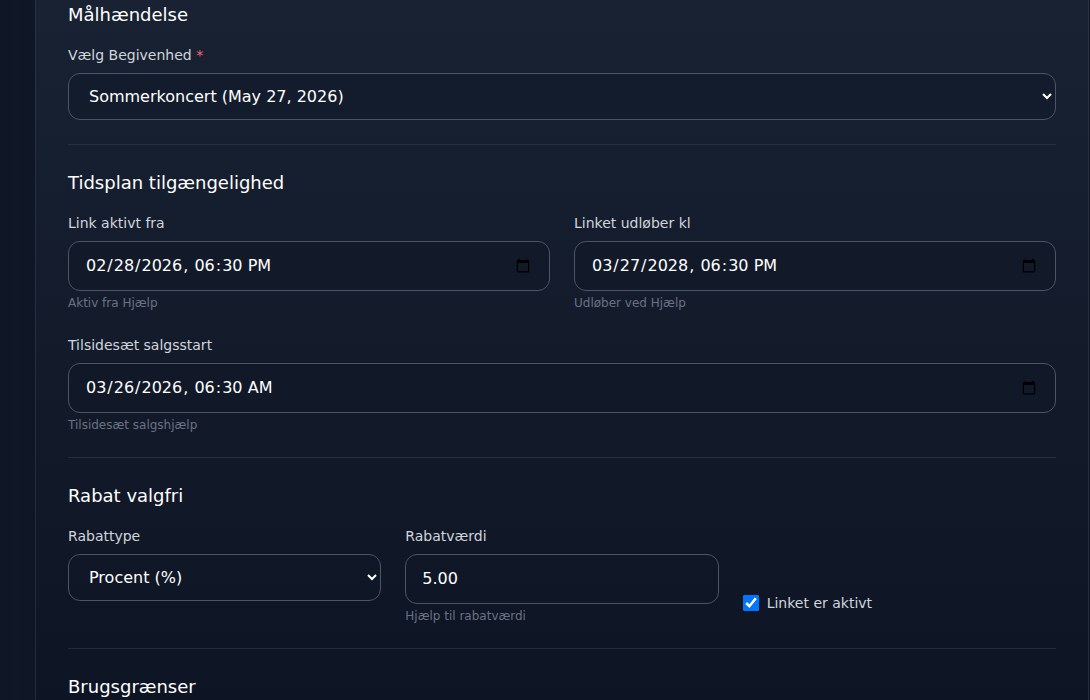
Task: Click the 'Udløber ved Hjælp' hint text
Action: (630, 302)
